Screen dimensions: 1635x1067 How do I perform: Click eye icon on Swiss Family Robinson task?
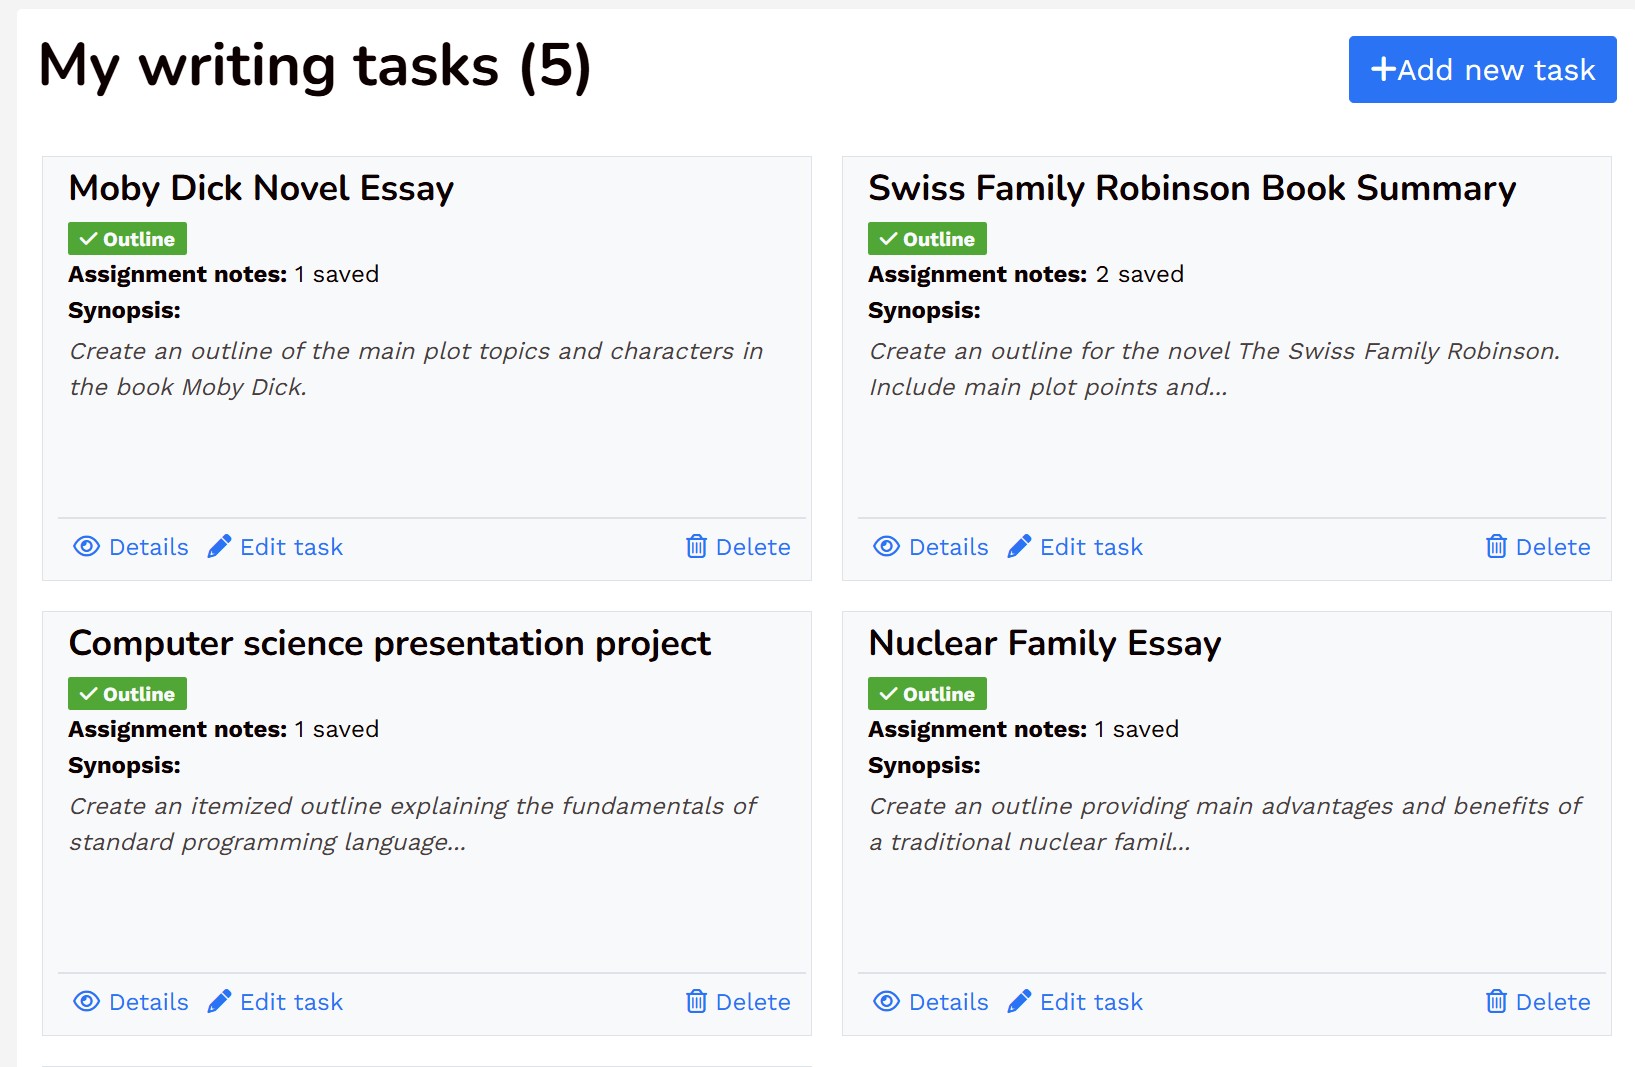point(887,546)
